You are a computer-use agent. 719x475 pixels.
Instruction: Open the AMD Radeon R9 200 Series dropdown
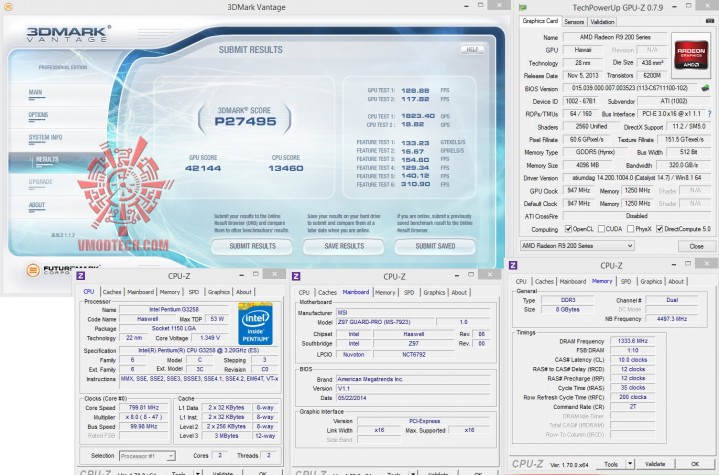577,246
